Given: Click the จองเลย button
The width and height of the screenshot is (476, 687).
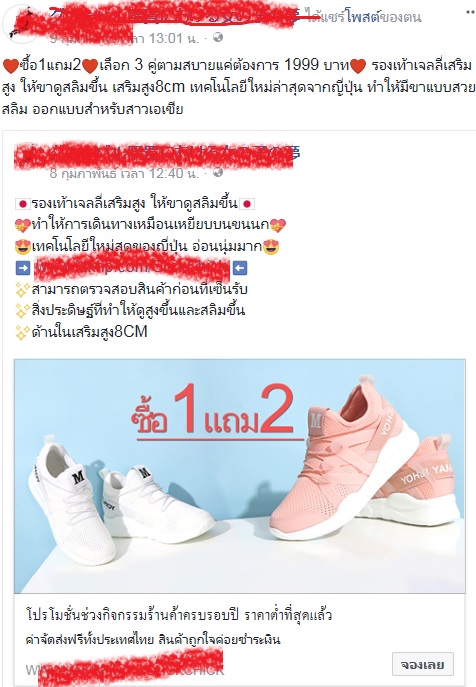Looking at the screenshot, I should 423,665.
